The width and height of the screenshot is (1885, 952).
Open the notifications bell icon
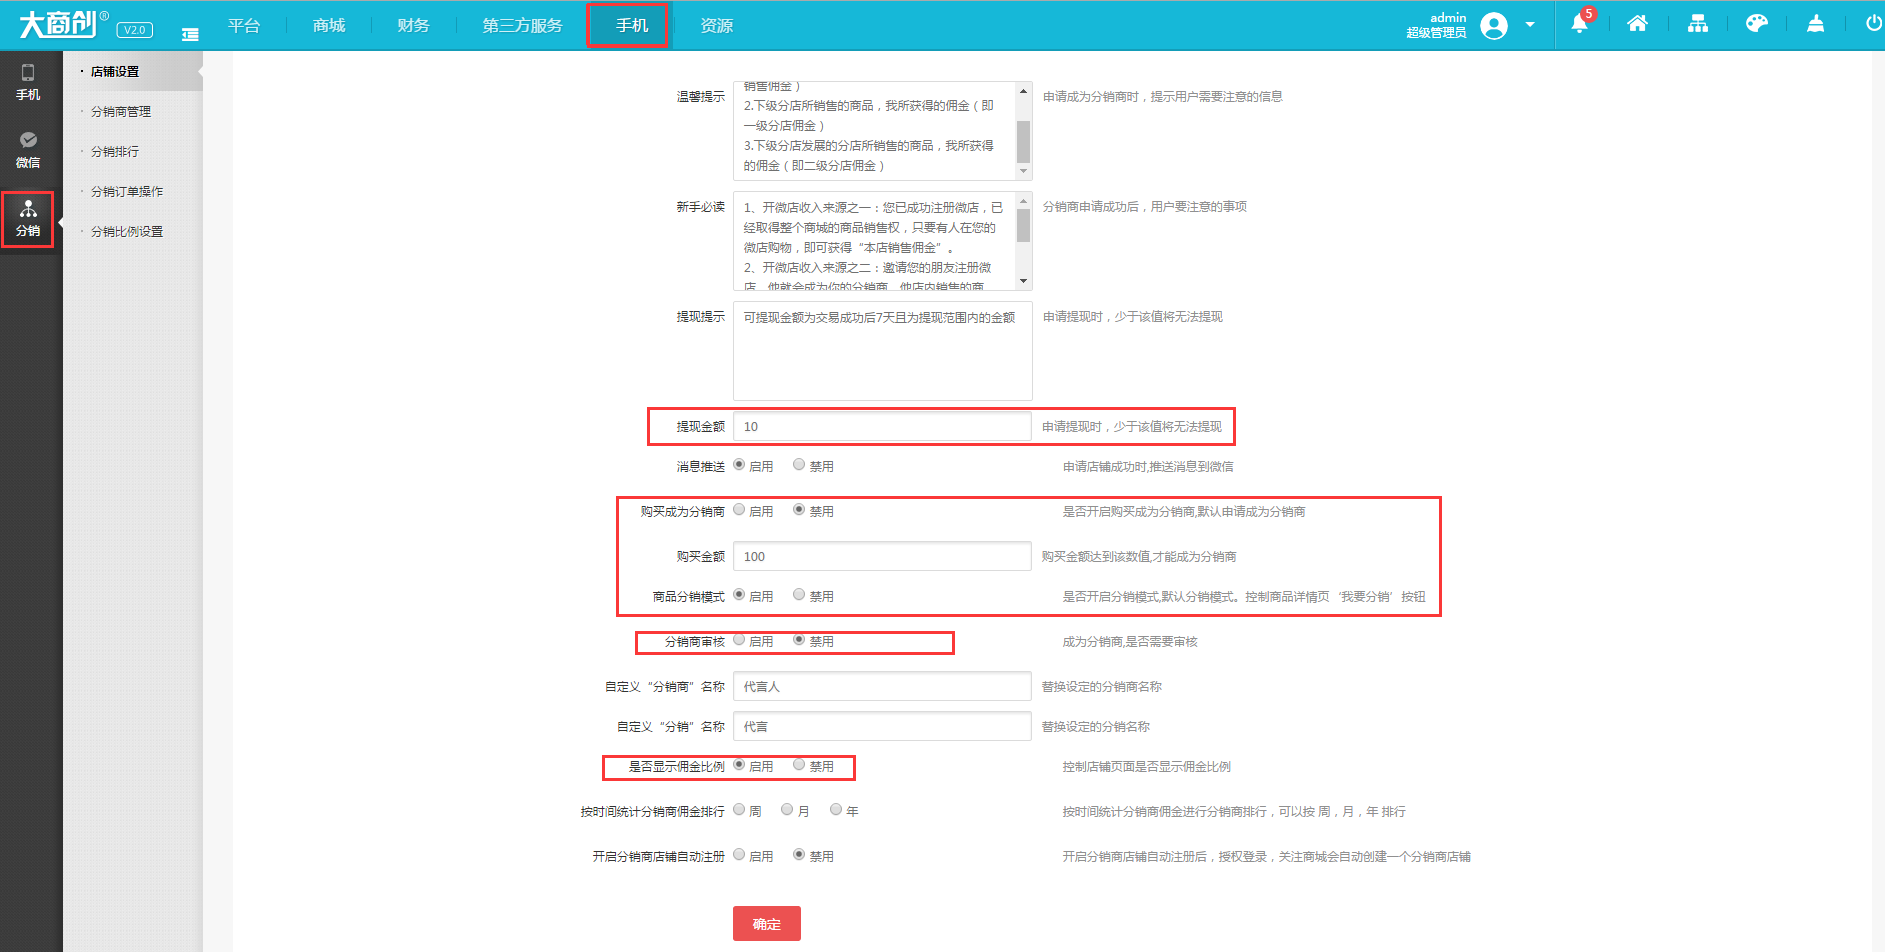tap(1579, 24)
